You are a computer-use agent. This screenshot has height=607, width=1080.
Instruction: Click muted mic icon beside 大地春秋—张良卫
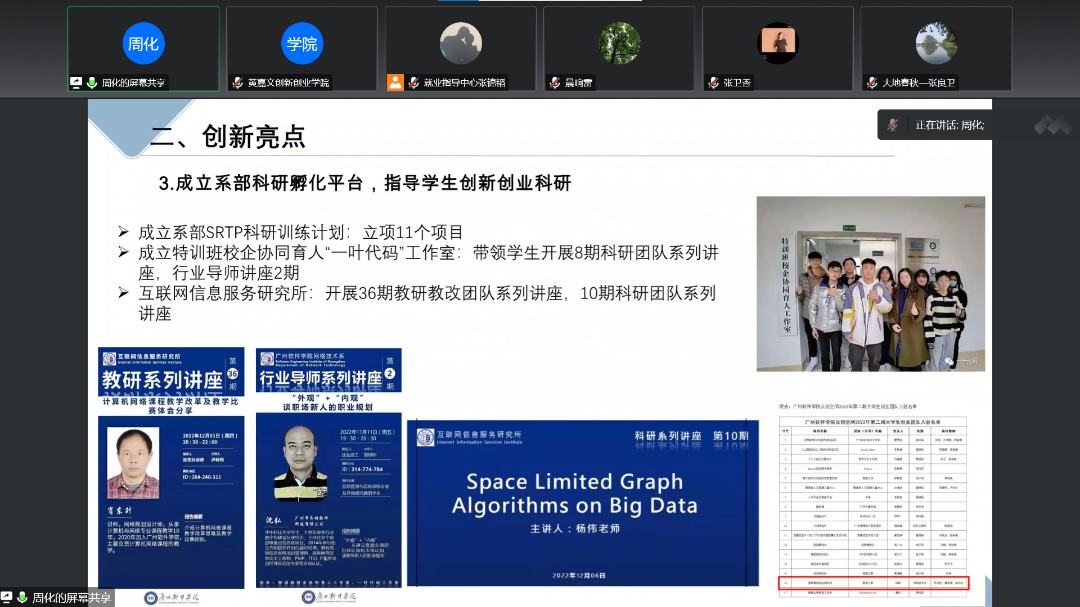click(x=872, y=83)
